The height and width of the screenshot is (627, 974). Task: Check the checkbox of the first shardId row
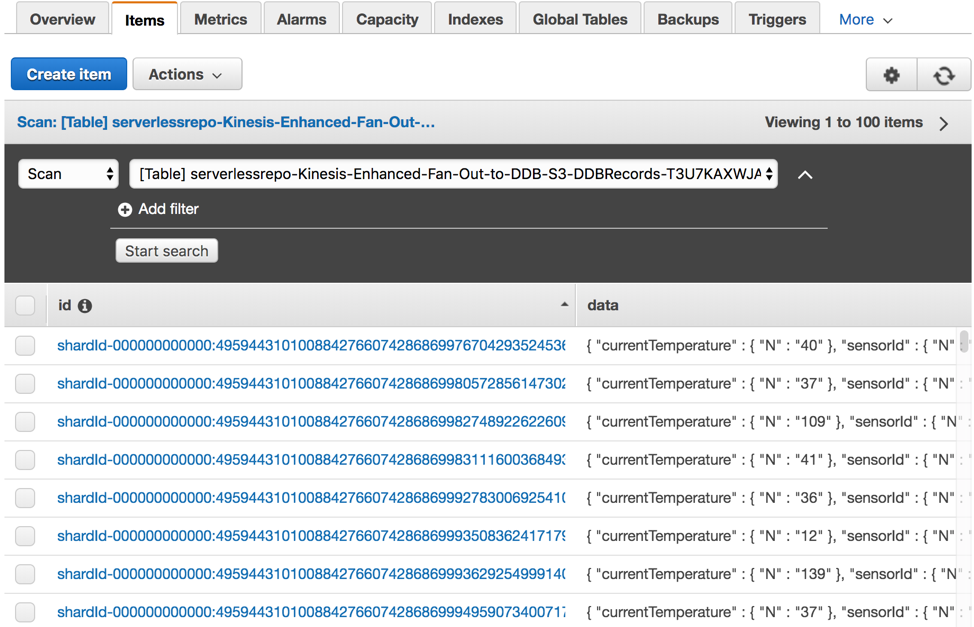pos(24,345)
